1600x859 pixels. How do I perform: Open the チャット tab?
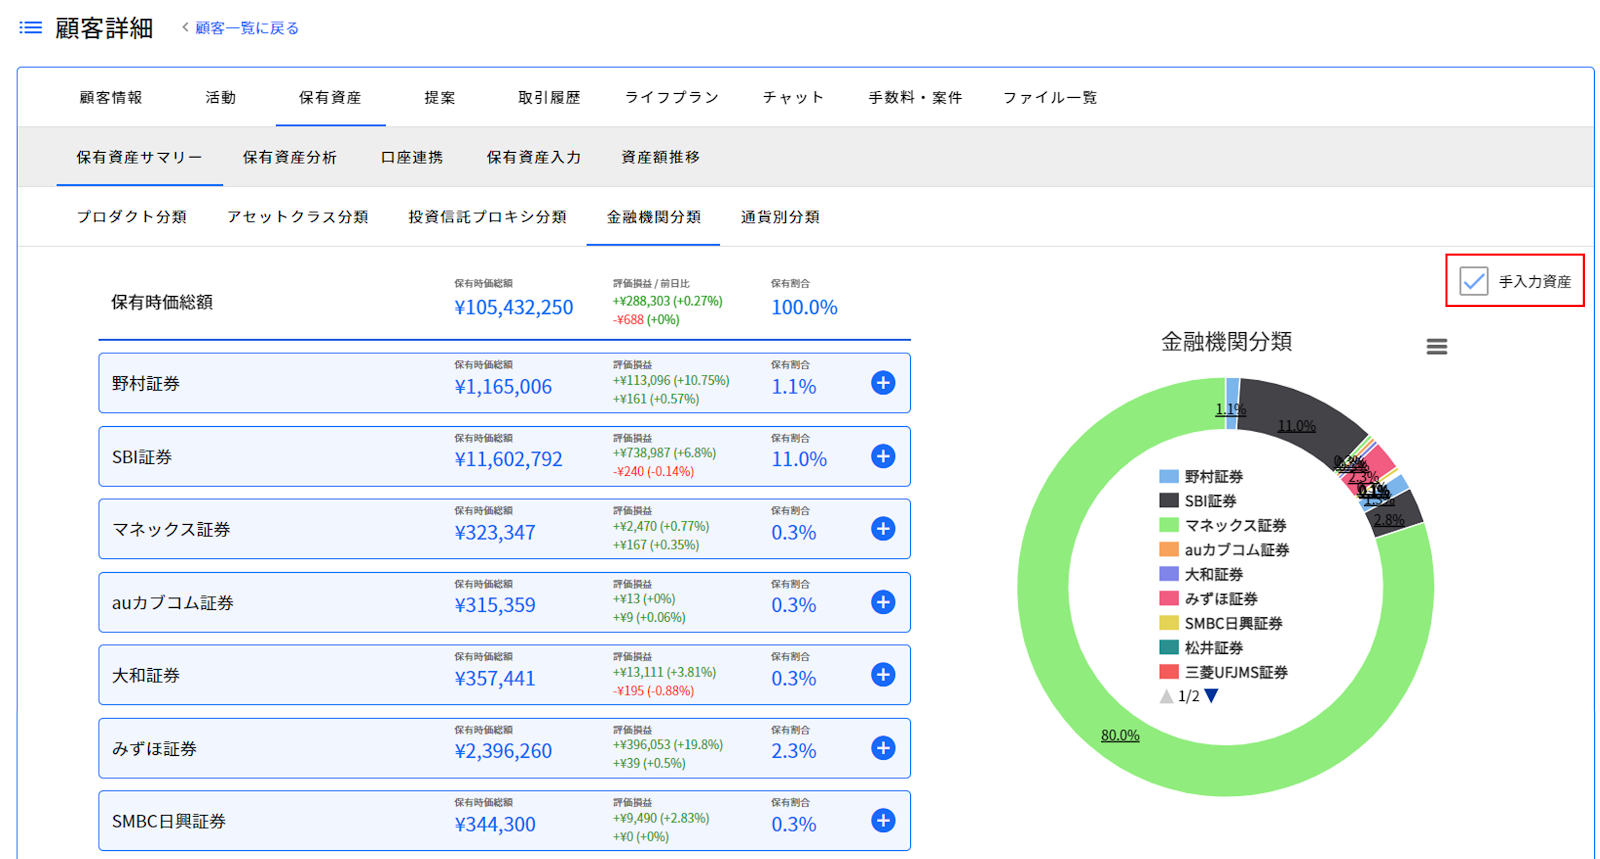click(x=794, y=97)
